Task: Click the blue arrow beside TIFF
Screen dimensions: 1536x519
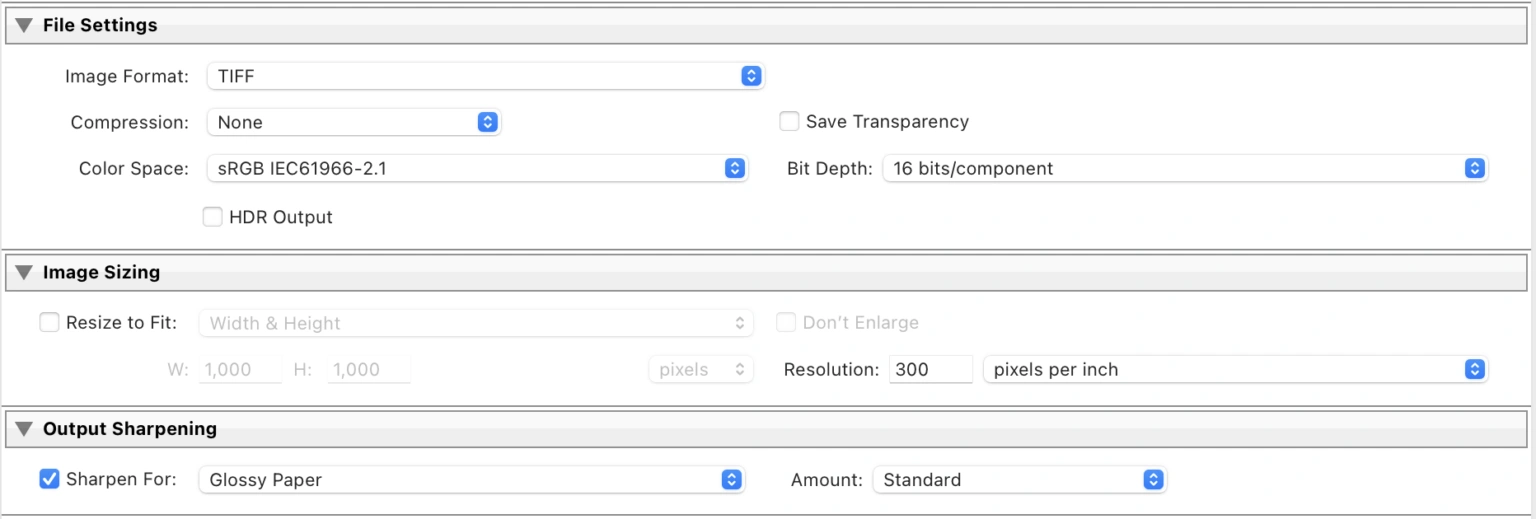Action: (752, 75)
